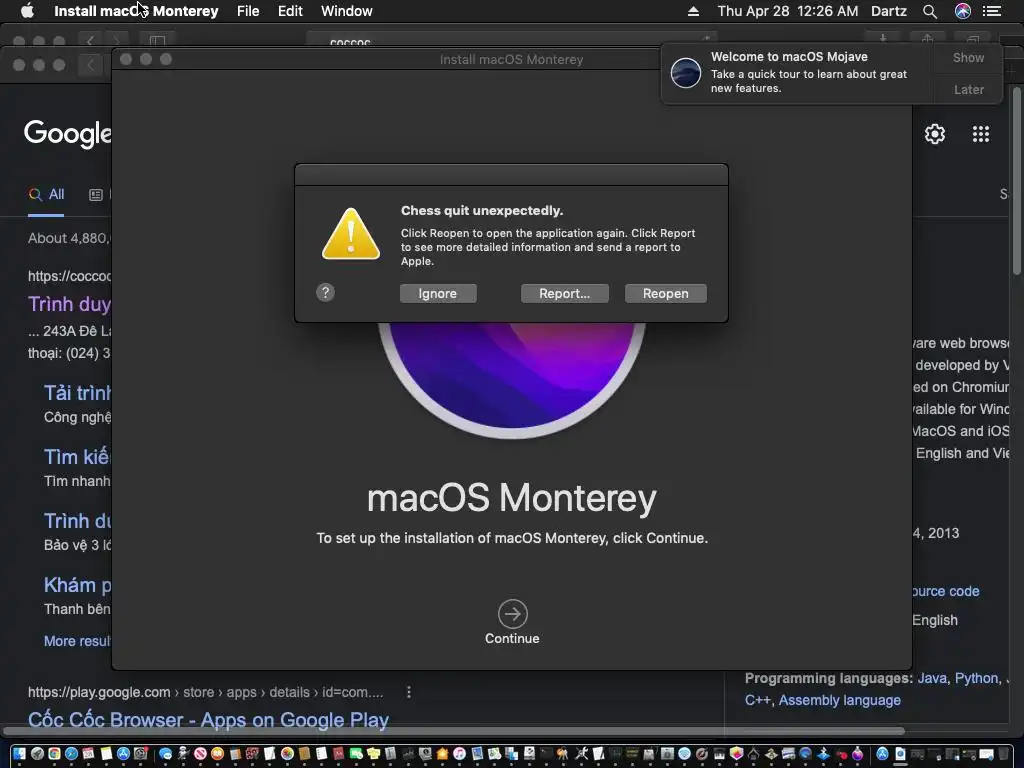
Task: Click Ignore in the Chess crash dialog
Action: [x=438, y=294]
